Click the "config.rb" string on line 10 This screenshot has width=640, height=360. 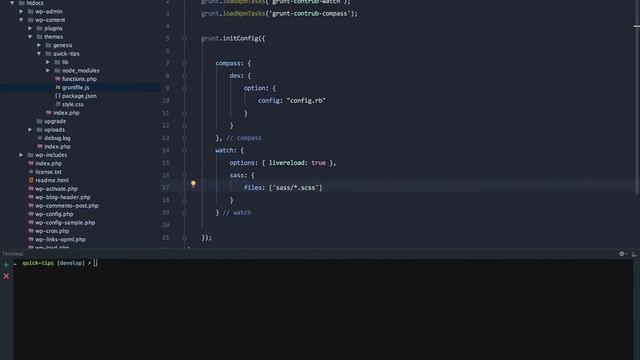[306, 100]
